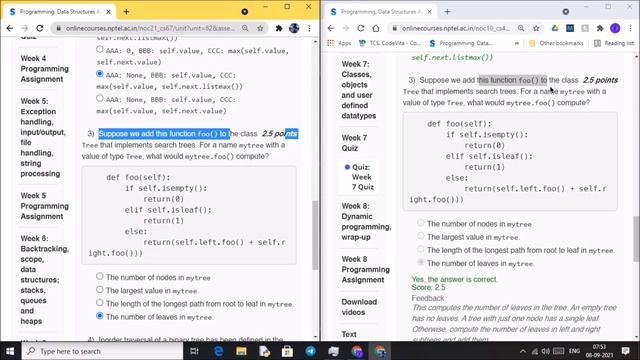Launch Microsoft Edge from taskbar
This screenshot has height=360, width=640.
(x=218, y=351)
